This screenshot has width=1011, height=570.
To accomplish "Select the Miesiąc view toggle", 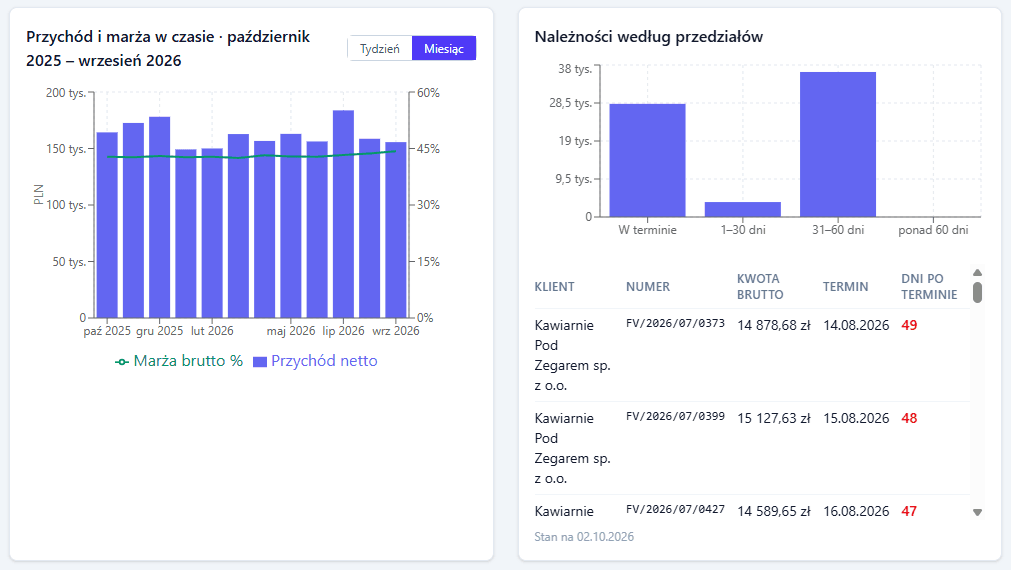I will click(444, 48).
